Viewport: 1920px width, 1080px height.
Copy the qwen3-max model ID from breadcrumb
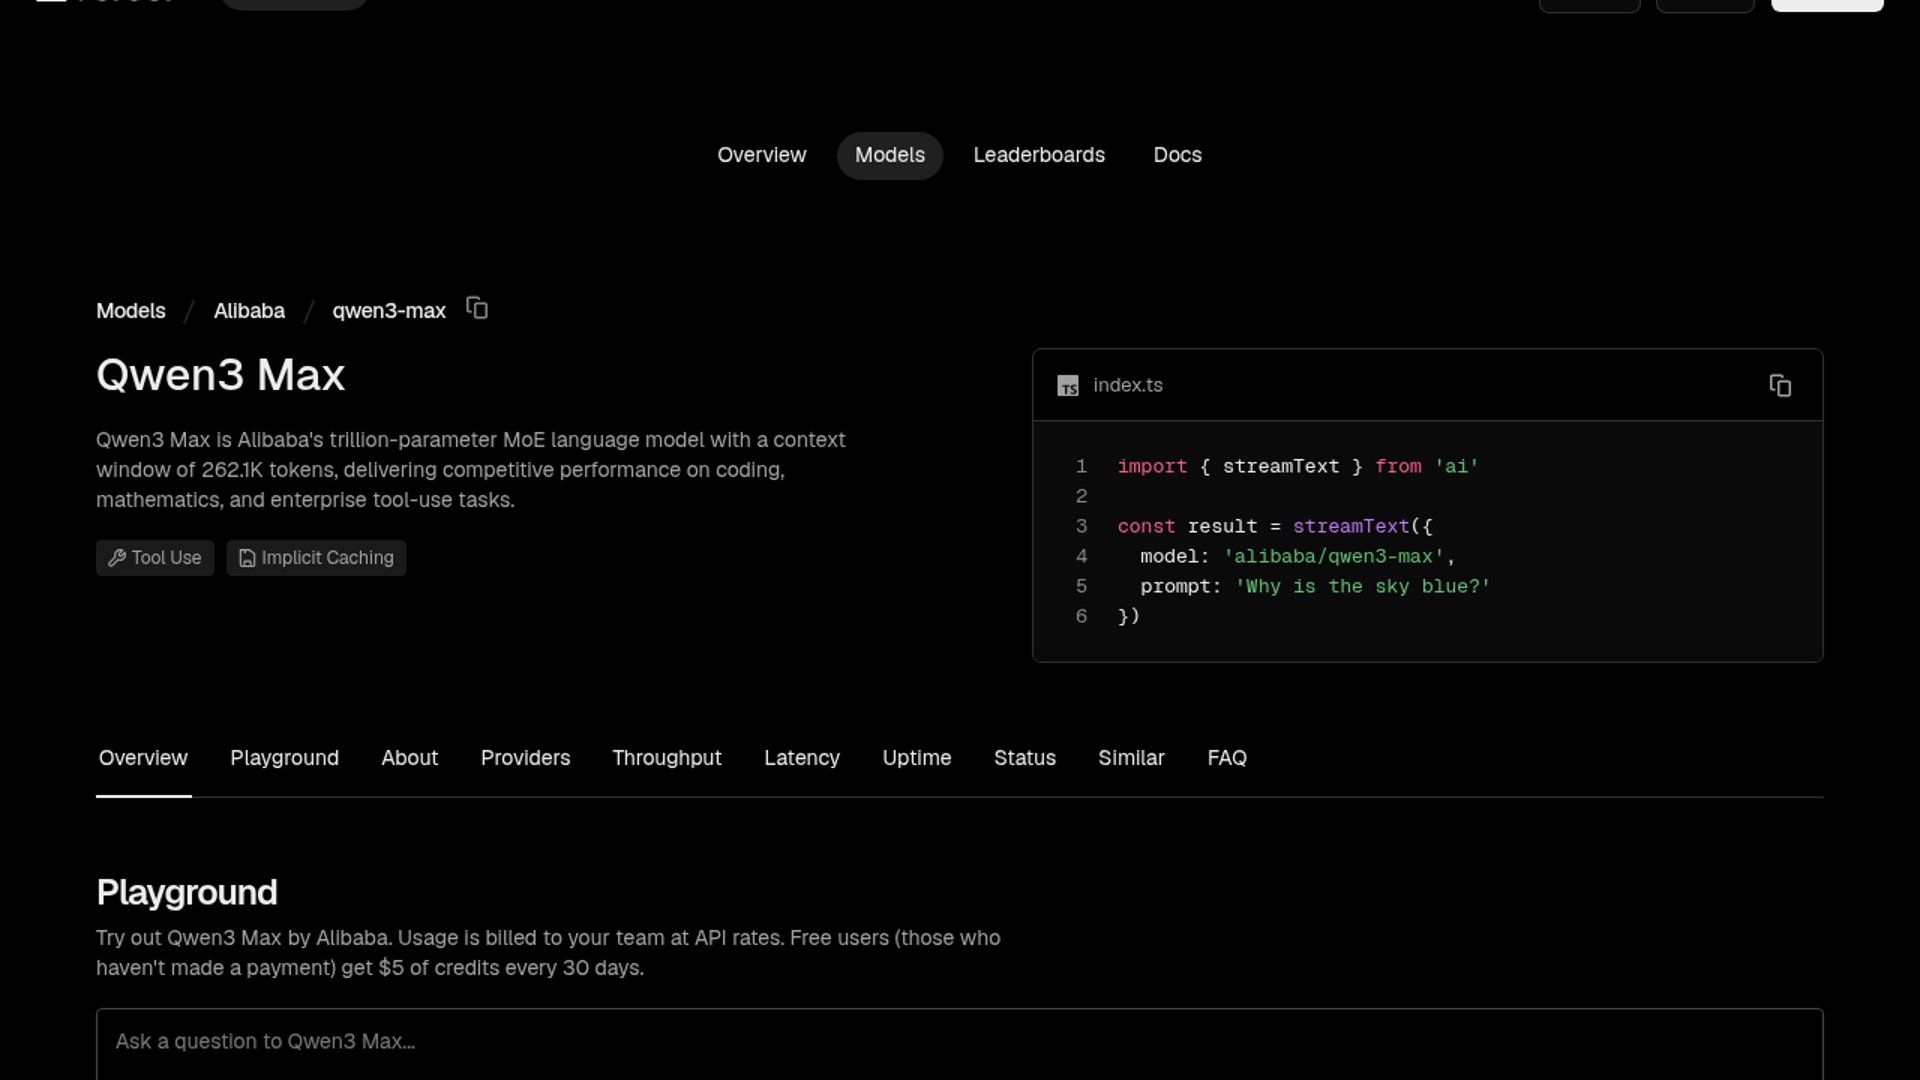[477, 309]
